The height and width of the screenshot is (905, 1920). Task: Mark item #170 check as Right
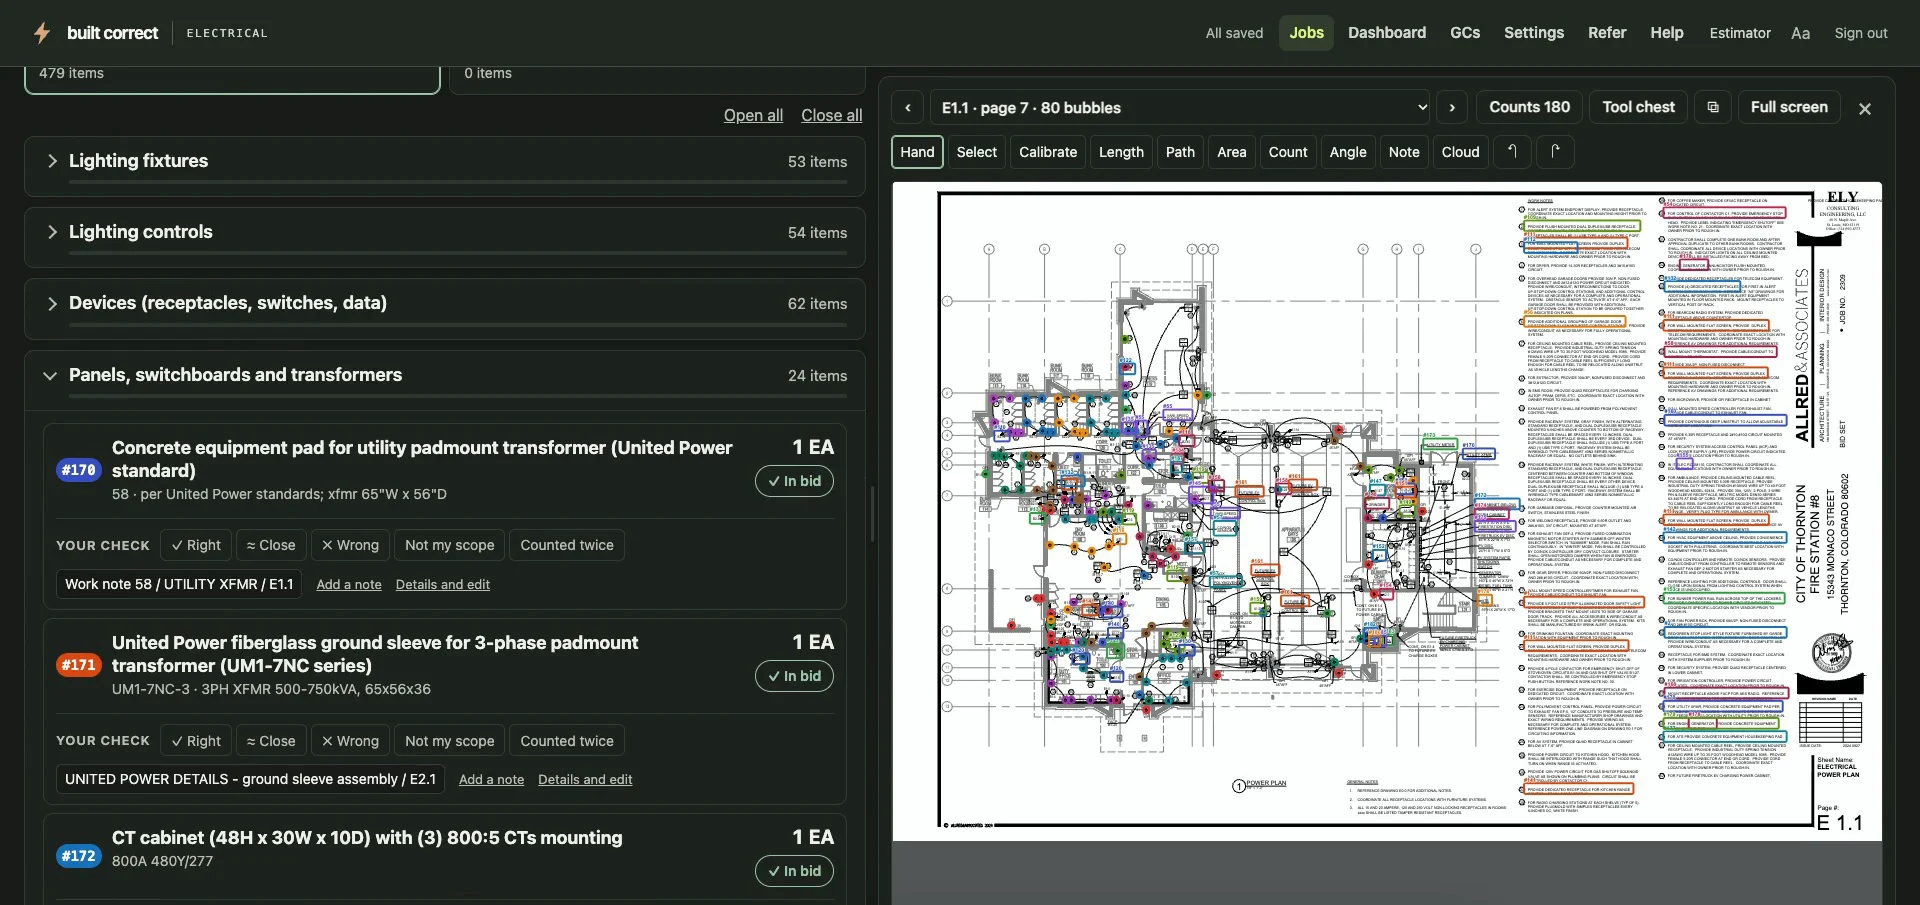click(x=196, y=545)
